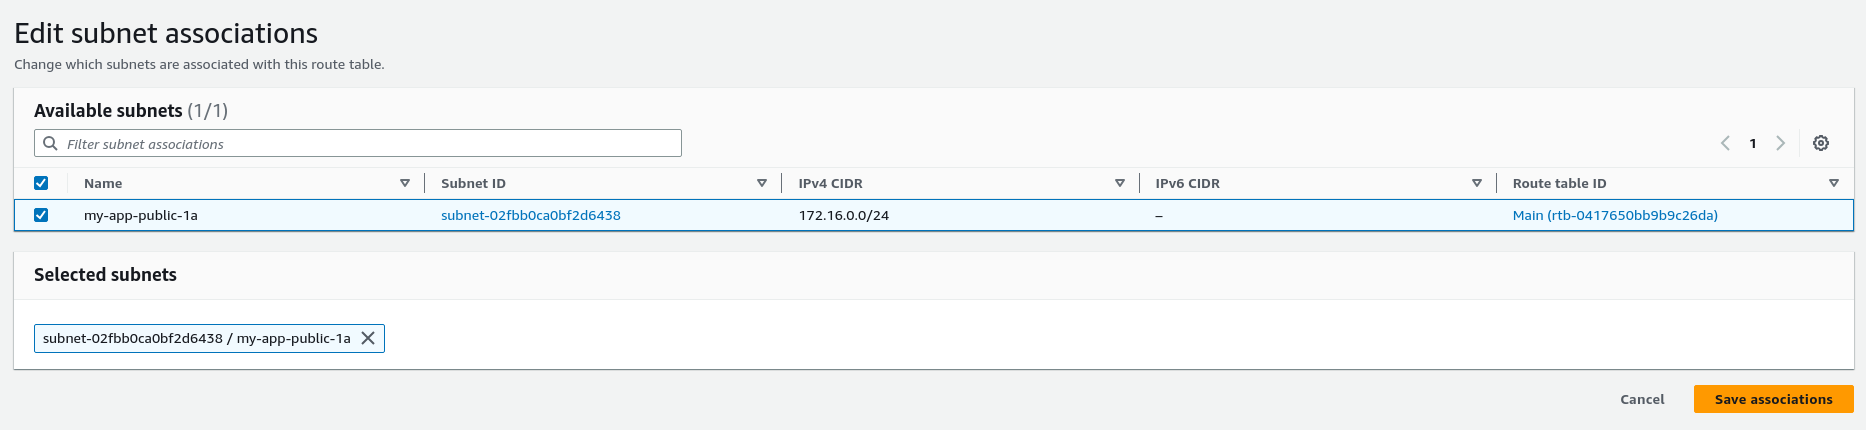The image size is (1866, 430).
Task: Sort by Subnet ID column arrow
Action: click(x=762, y=183)
